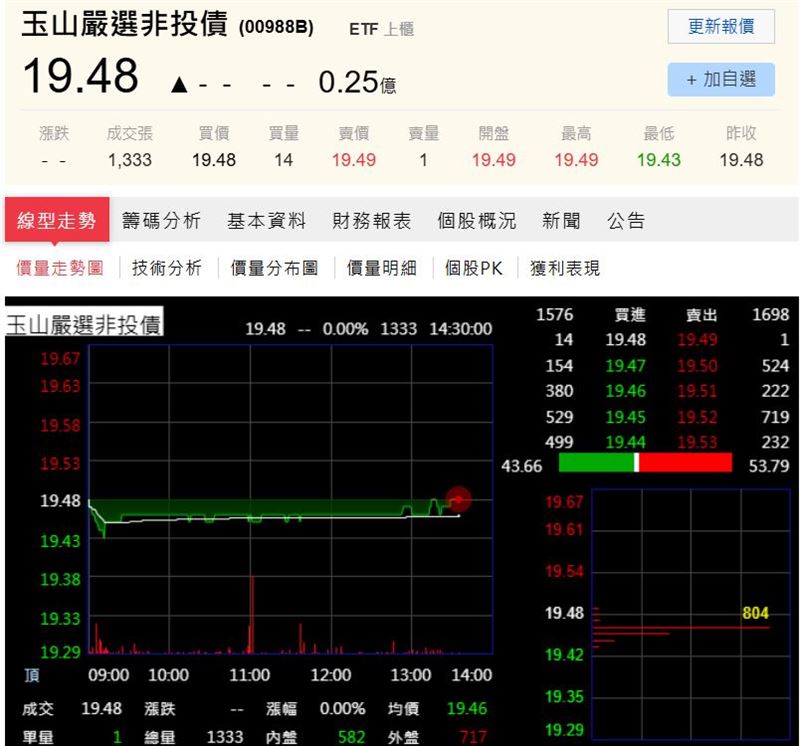
Task: Click the 0.25億 turnover value
Action: coord(357,82)
